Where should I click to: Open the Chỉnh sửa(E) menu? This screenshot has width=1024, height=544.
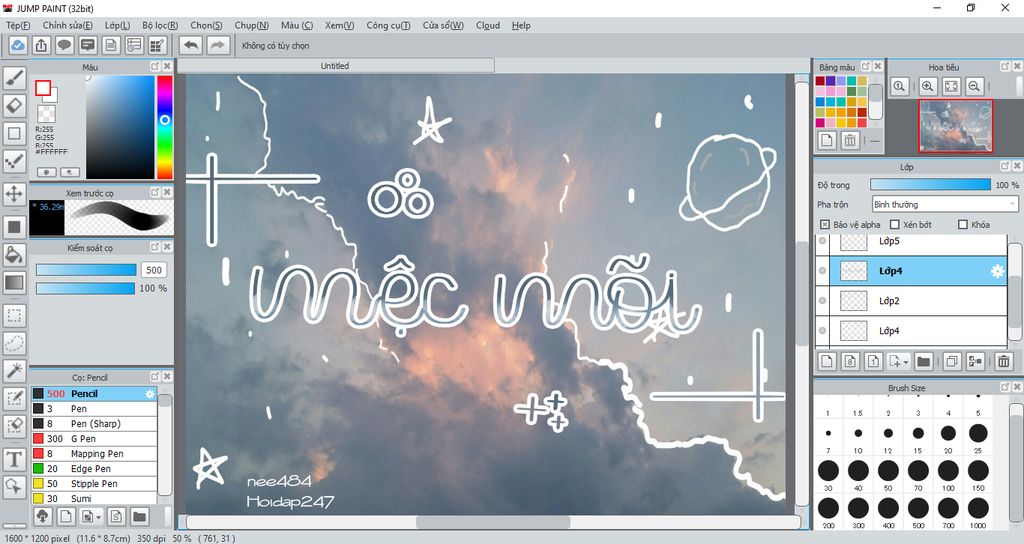pyautogui.click(x=67, y=25)
